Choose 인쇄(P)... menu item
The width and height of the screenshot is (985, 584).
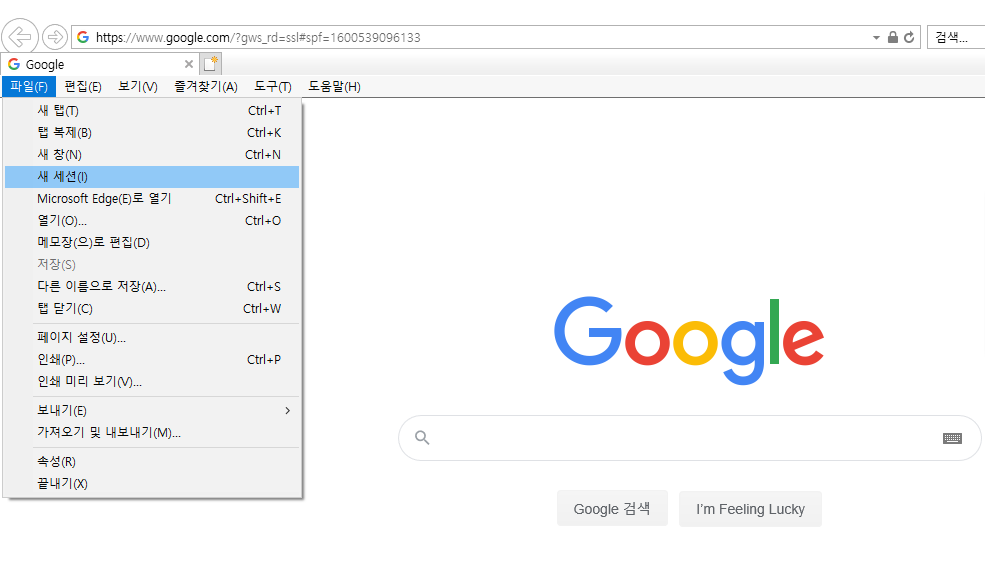[x=152, y=359]
